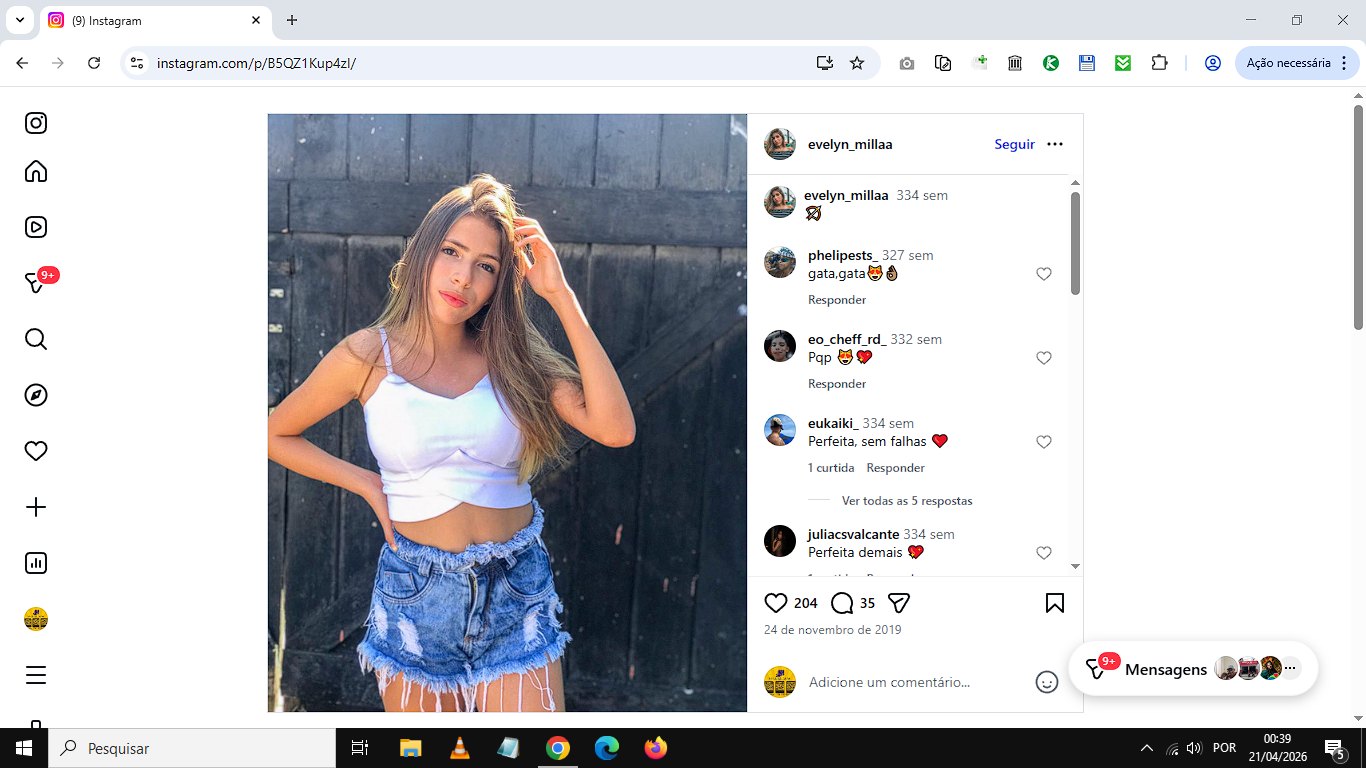Open the hamburger More menu in the sidebar
1366x768 pixels.
[x=36, y=675]
